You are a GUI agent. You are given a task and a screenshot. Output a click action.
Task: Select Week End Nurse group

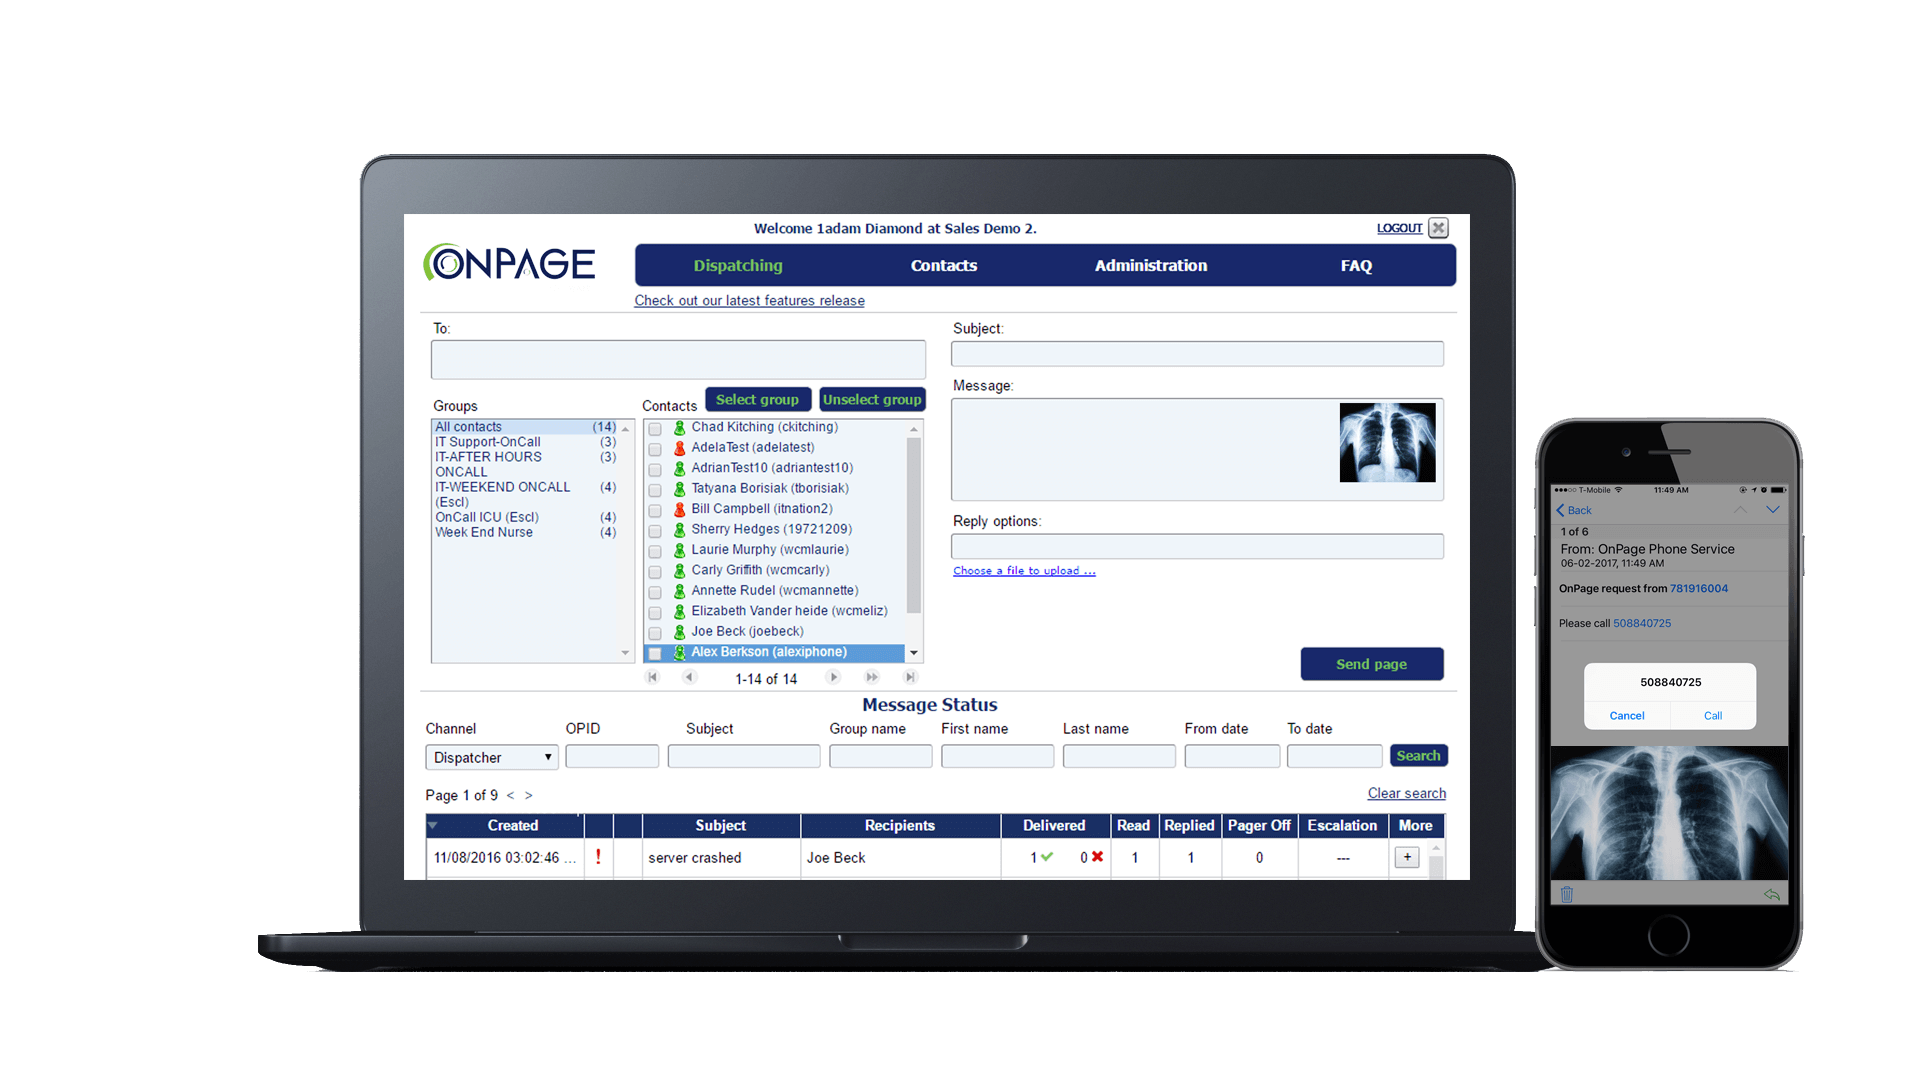click(525, 532)
